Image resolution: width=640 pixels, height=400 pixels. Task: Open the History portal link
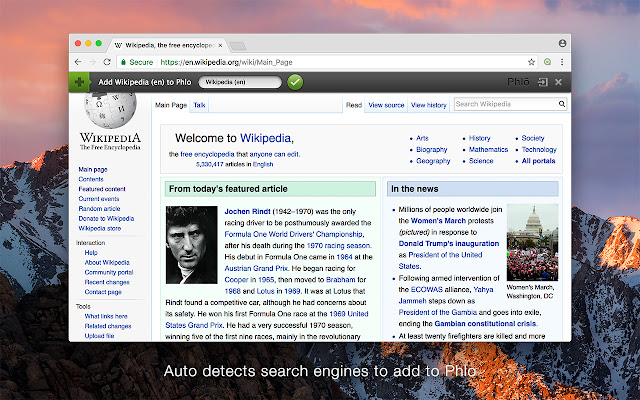point(480,138)
